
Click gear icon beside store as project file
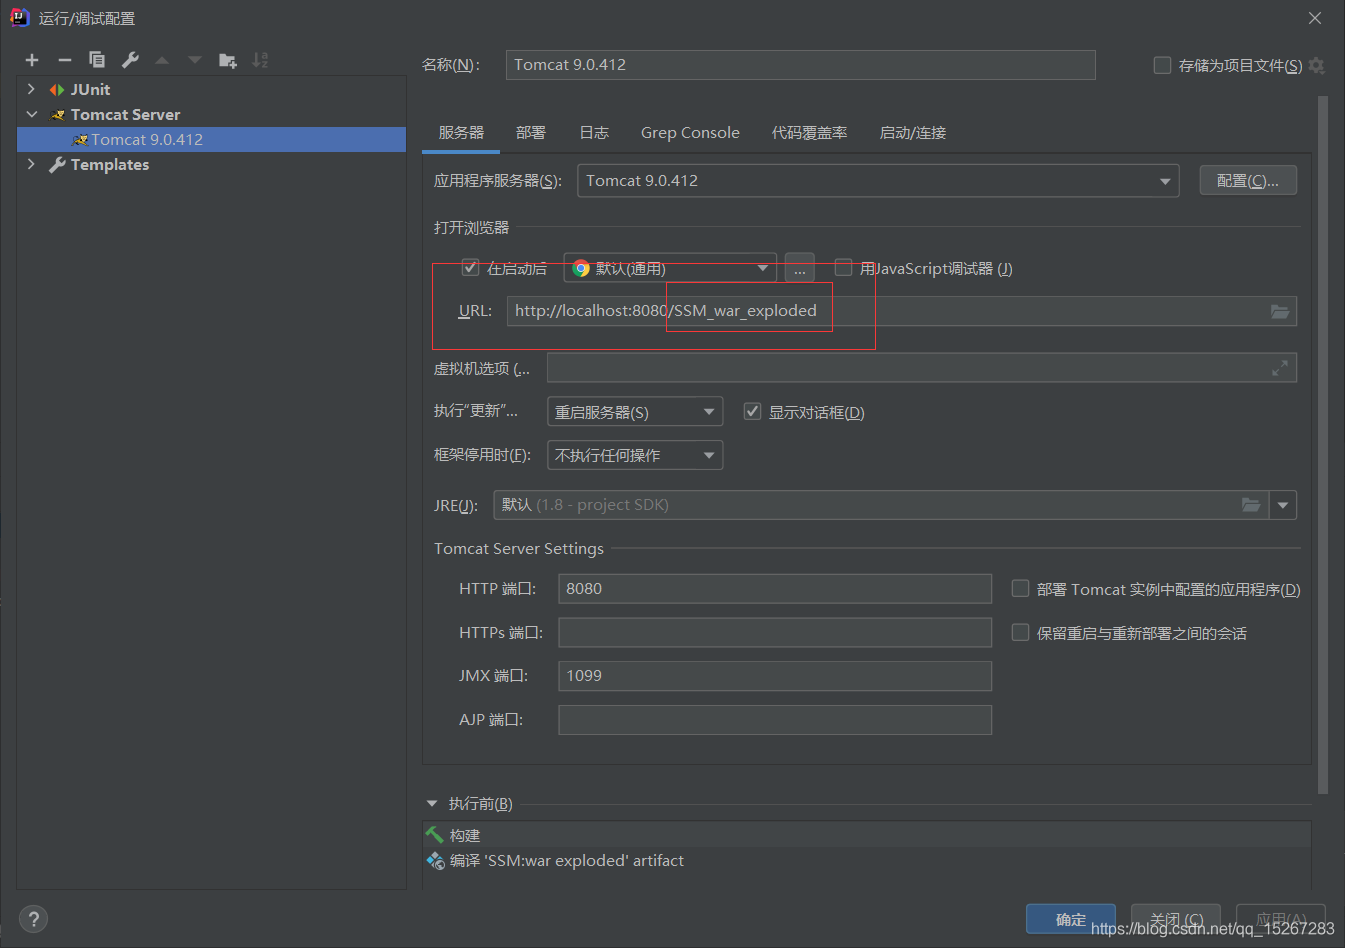tap(1316, 65)
